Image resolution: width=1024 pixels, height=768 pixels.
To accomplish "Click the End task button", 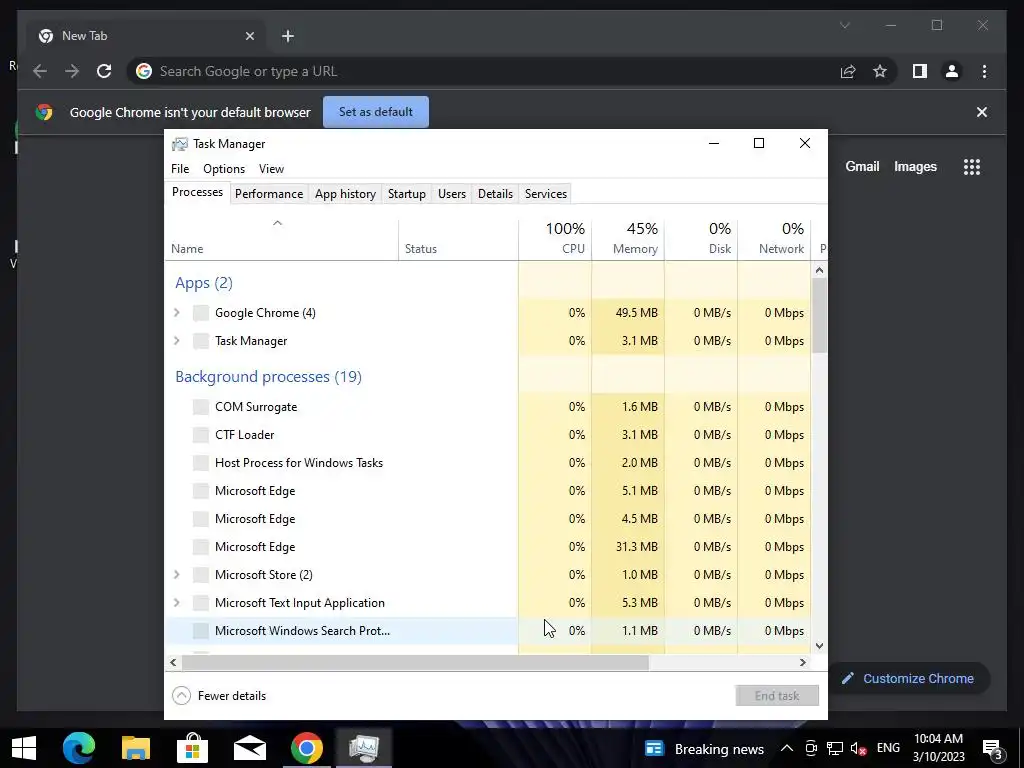I will pos(777,696).
